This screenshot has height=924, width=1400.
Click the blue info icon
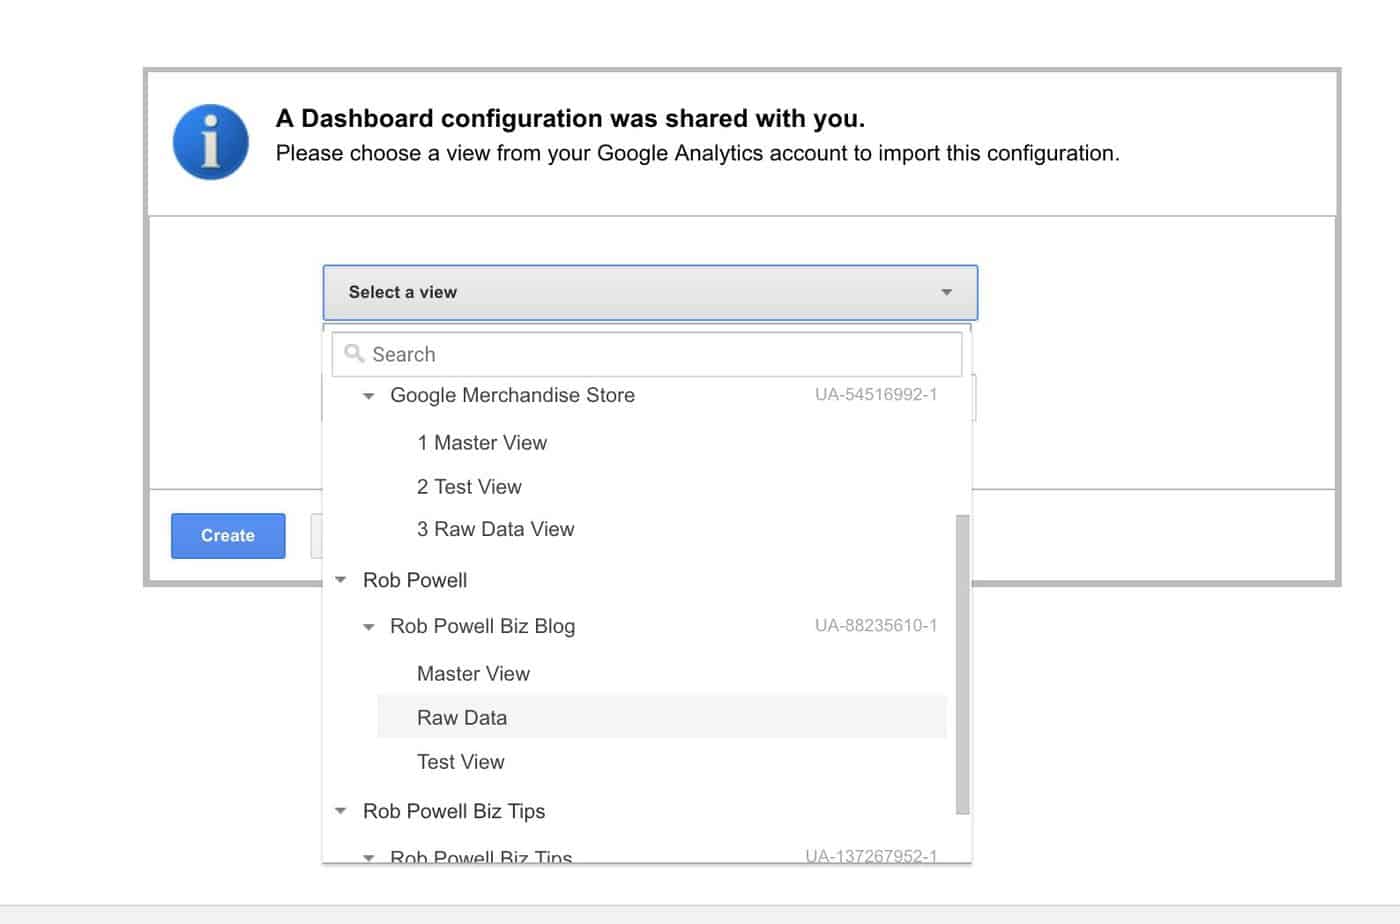211,142
